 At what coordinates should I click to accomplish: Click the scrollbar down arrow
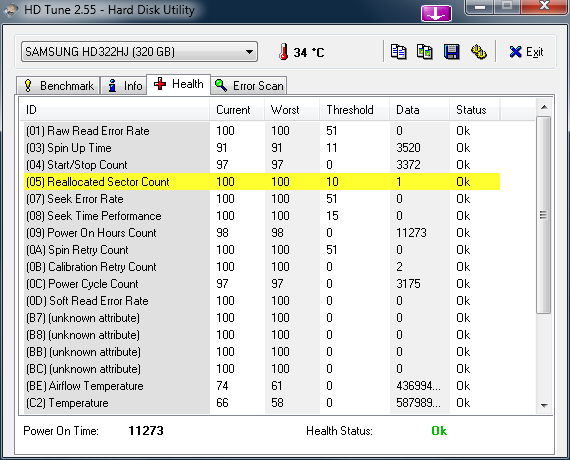544,405
